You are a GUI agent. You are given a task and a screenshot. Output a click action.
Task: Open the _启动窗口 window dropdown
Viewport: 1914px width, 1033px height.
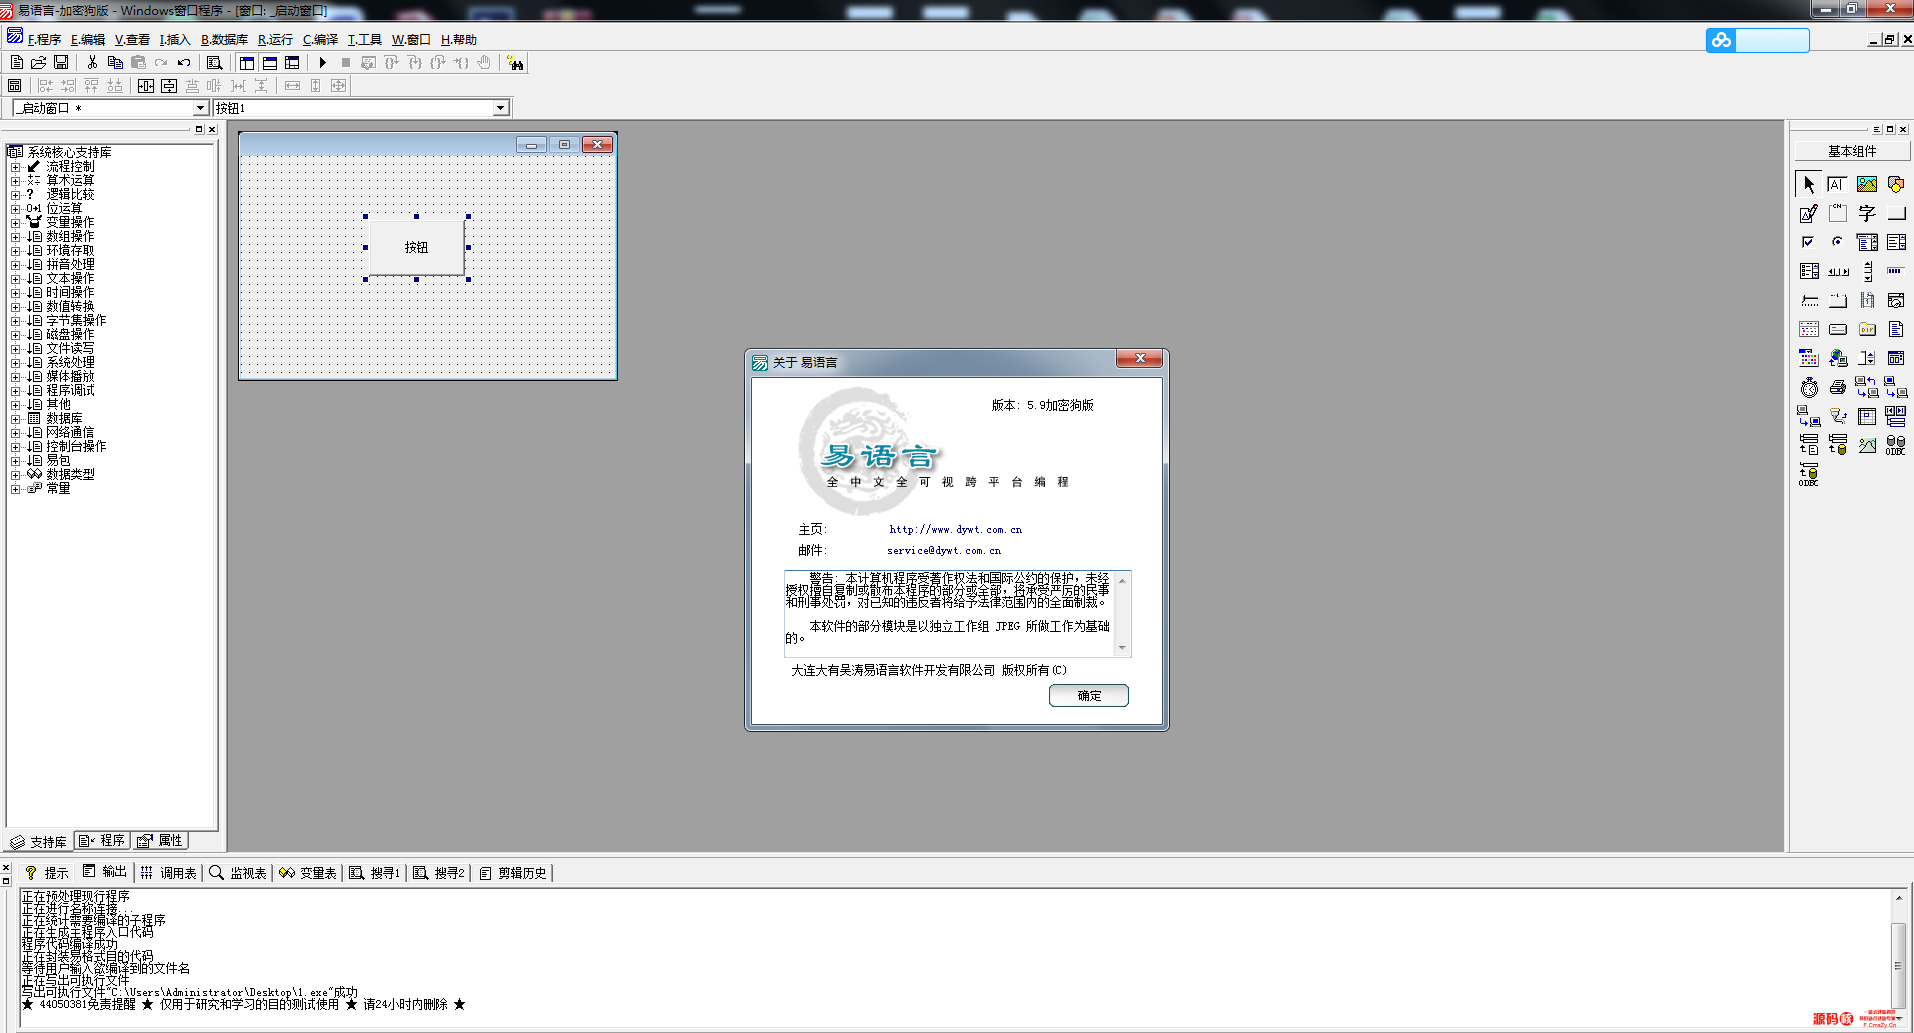coord(200,108)
